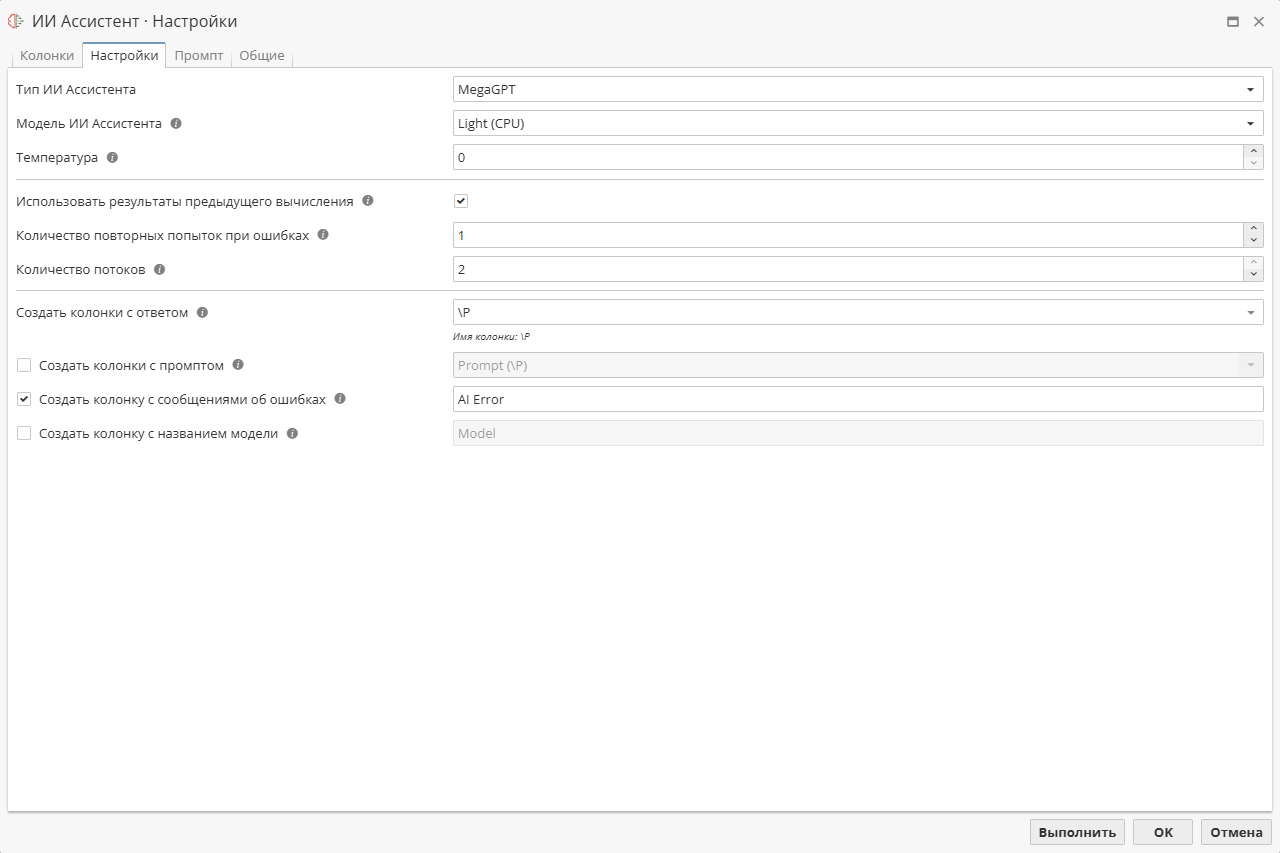Click the retry count input field
The height and width of the screenshot is (853, 1280).
[x=848, y=235]
